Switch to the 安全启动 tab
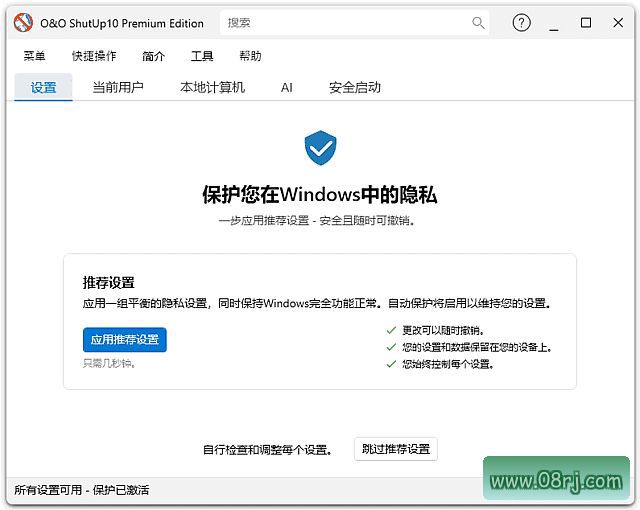640x510 pixels. (355, 87)
